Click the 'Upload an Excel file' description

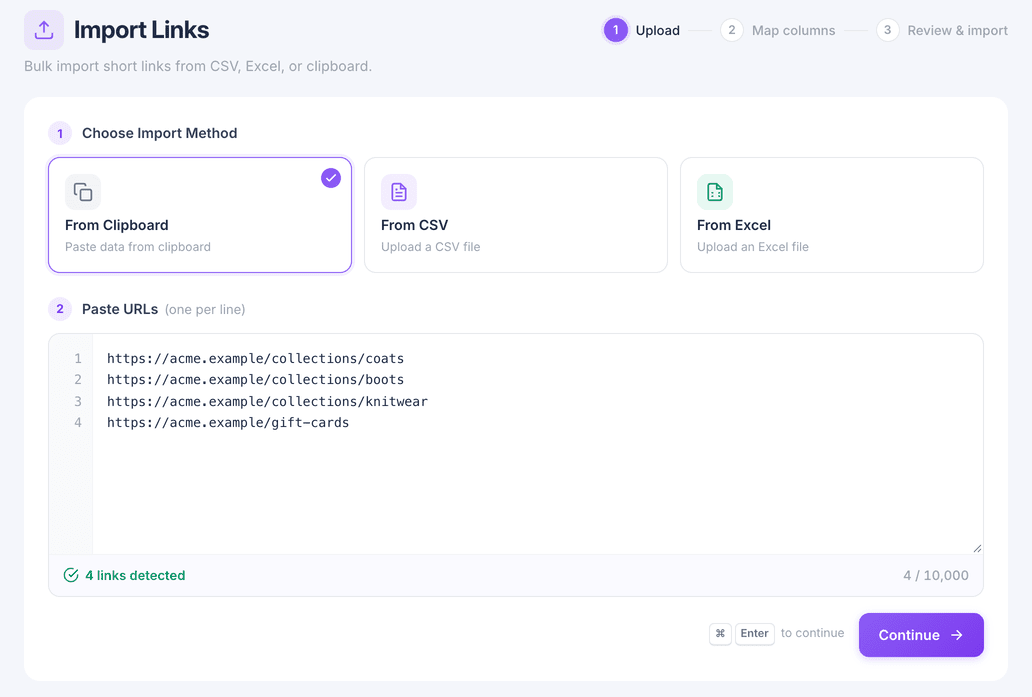click(x=753, y=247)
